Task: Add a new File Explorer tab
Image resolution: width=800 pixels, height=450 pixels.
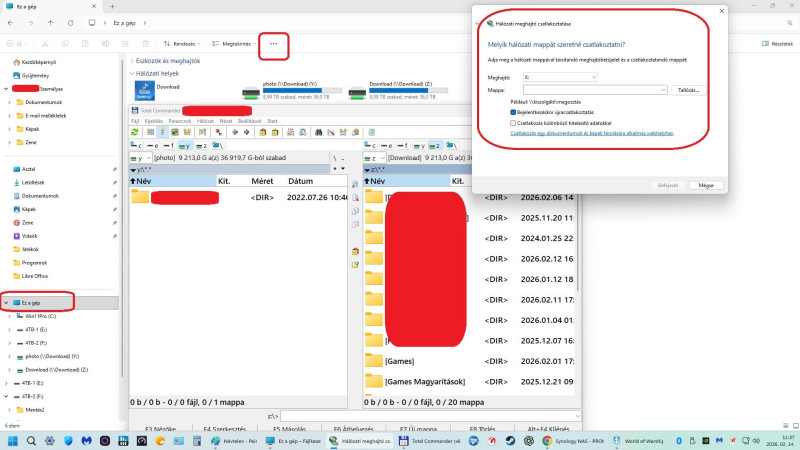Action: coord(112,7)
